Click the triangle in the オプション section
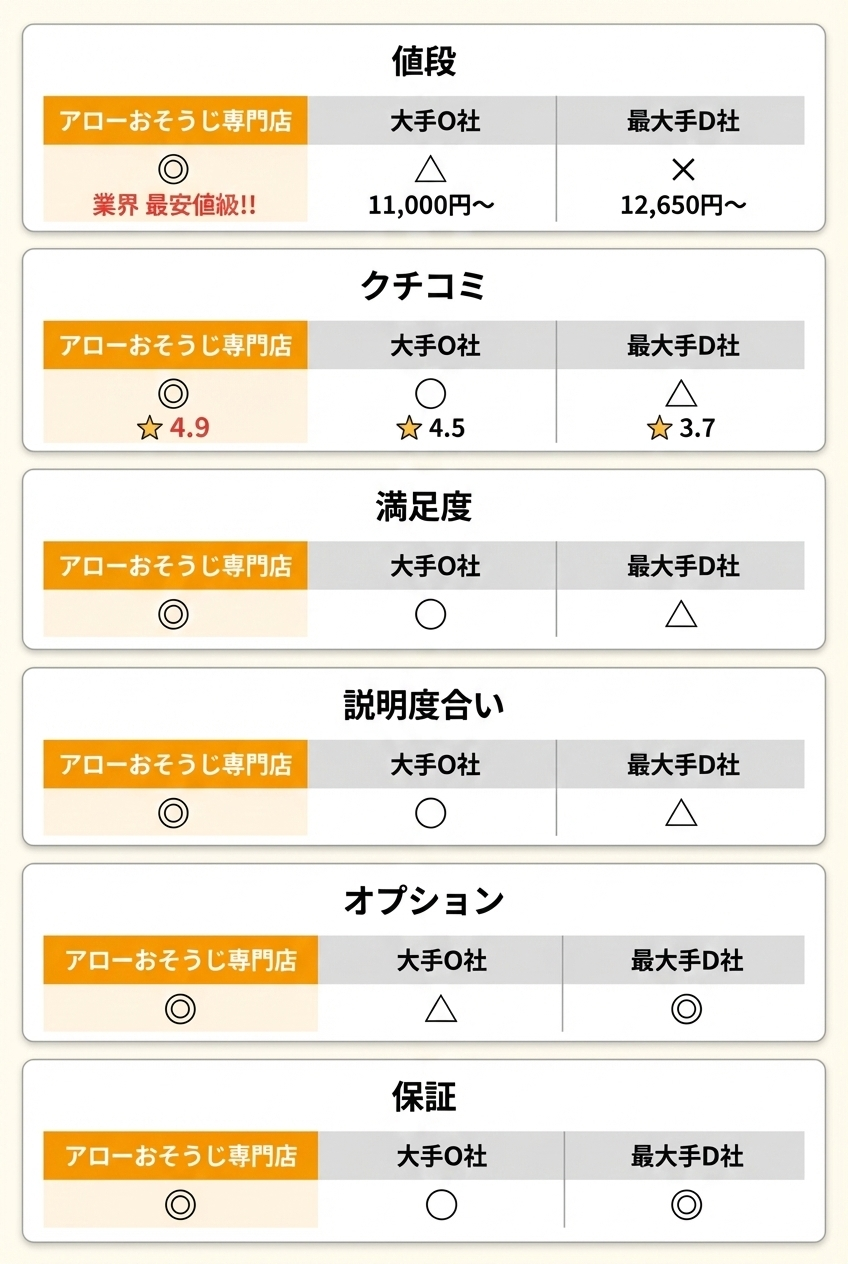Image resolution: width=848 pixels, height=1264 pixels. (441, 1010)
